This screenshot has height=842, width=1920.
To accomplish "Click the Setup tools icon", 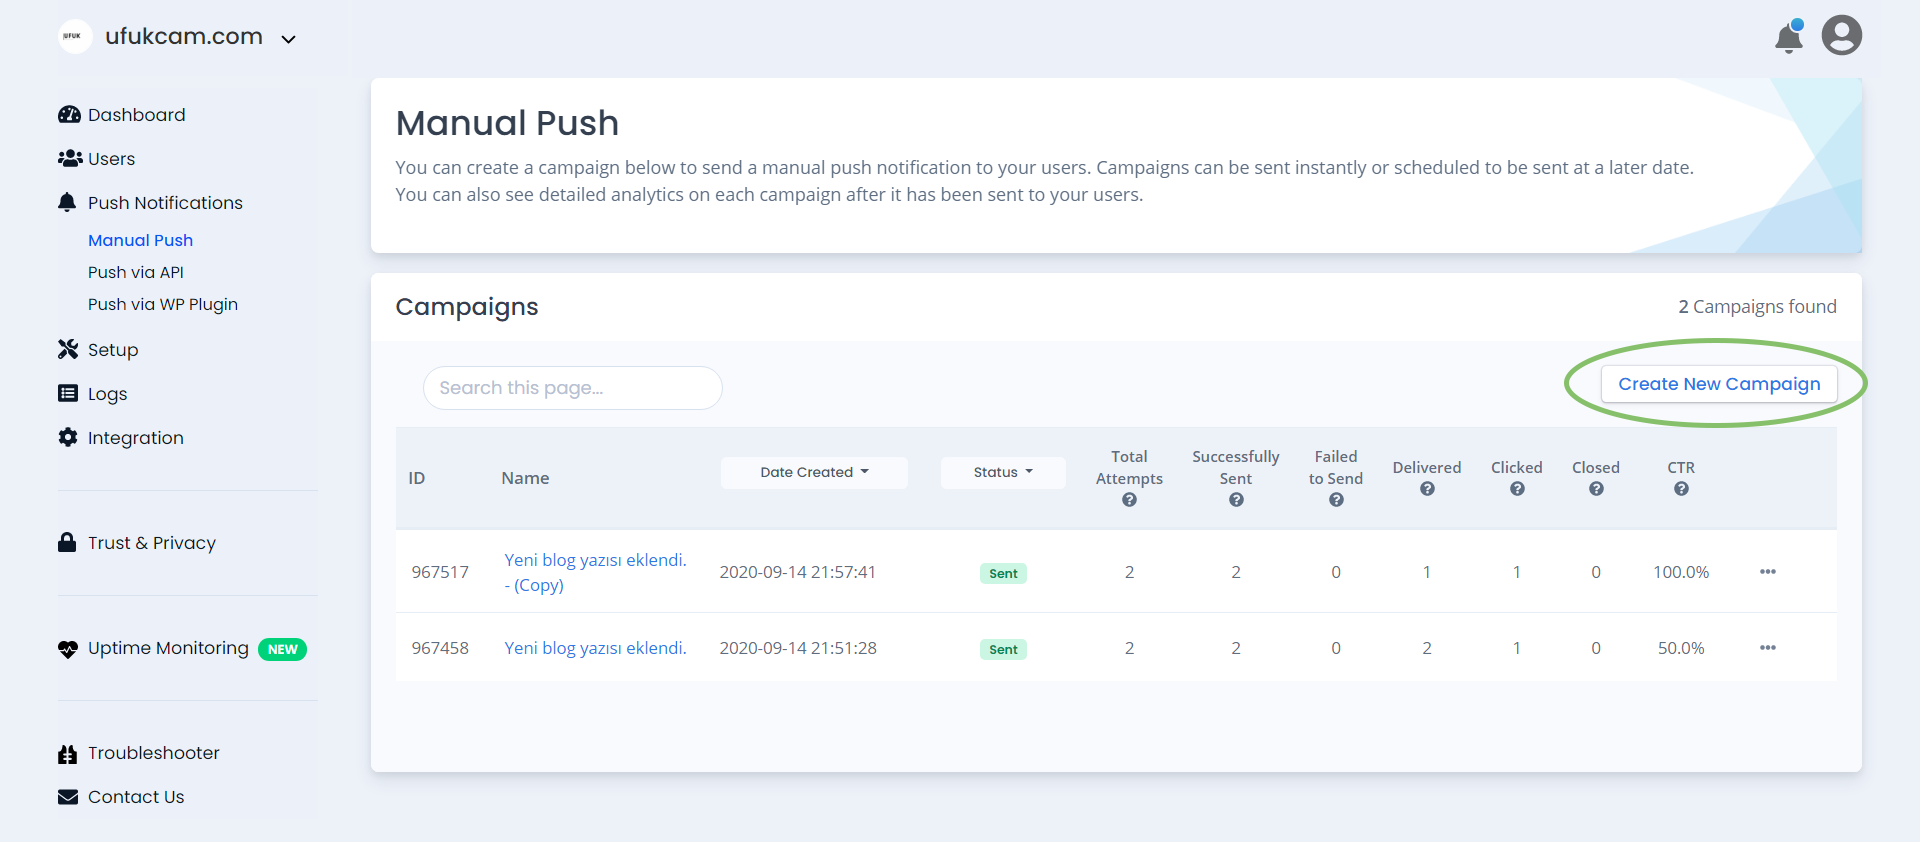I will [68, 349].
